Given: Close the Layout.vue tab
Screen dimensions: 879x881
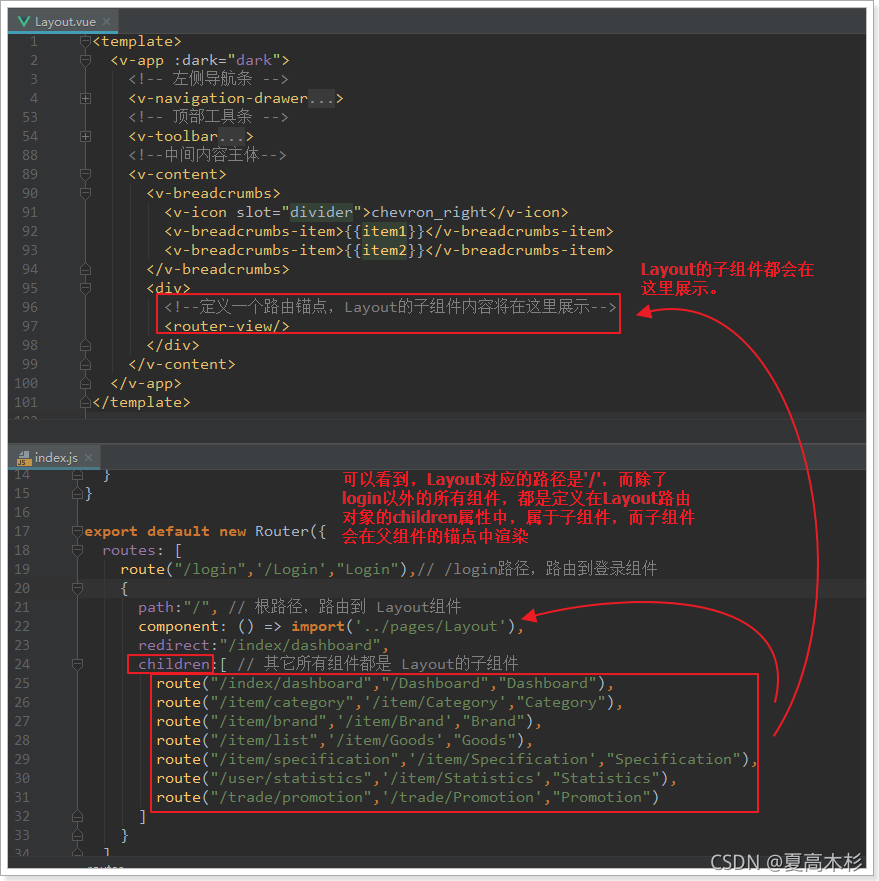Looking at the screenshot, I should point(106,21).
